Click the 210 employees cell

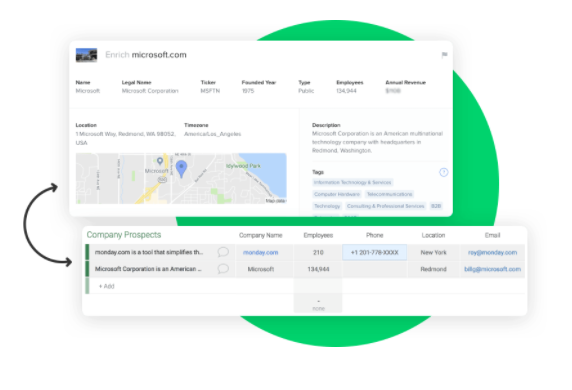click(318, 252)
